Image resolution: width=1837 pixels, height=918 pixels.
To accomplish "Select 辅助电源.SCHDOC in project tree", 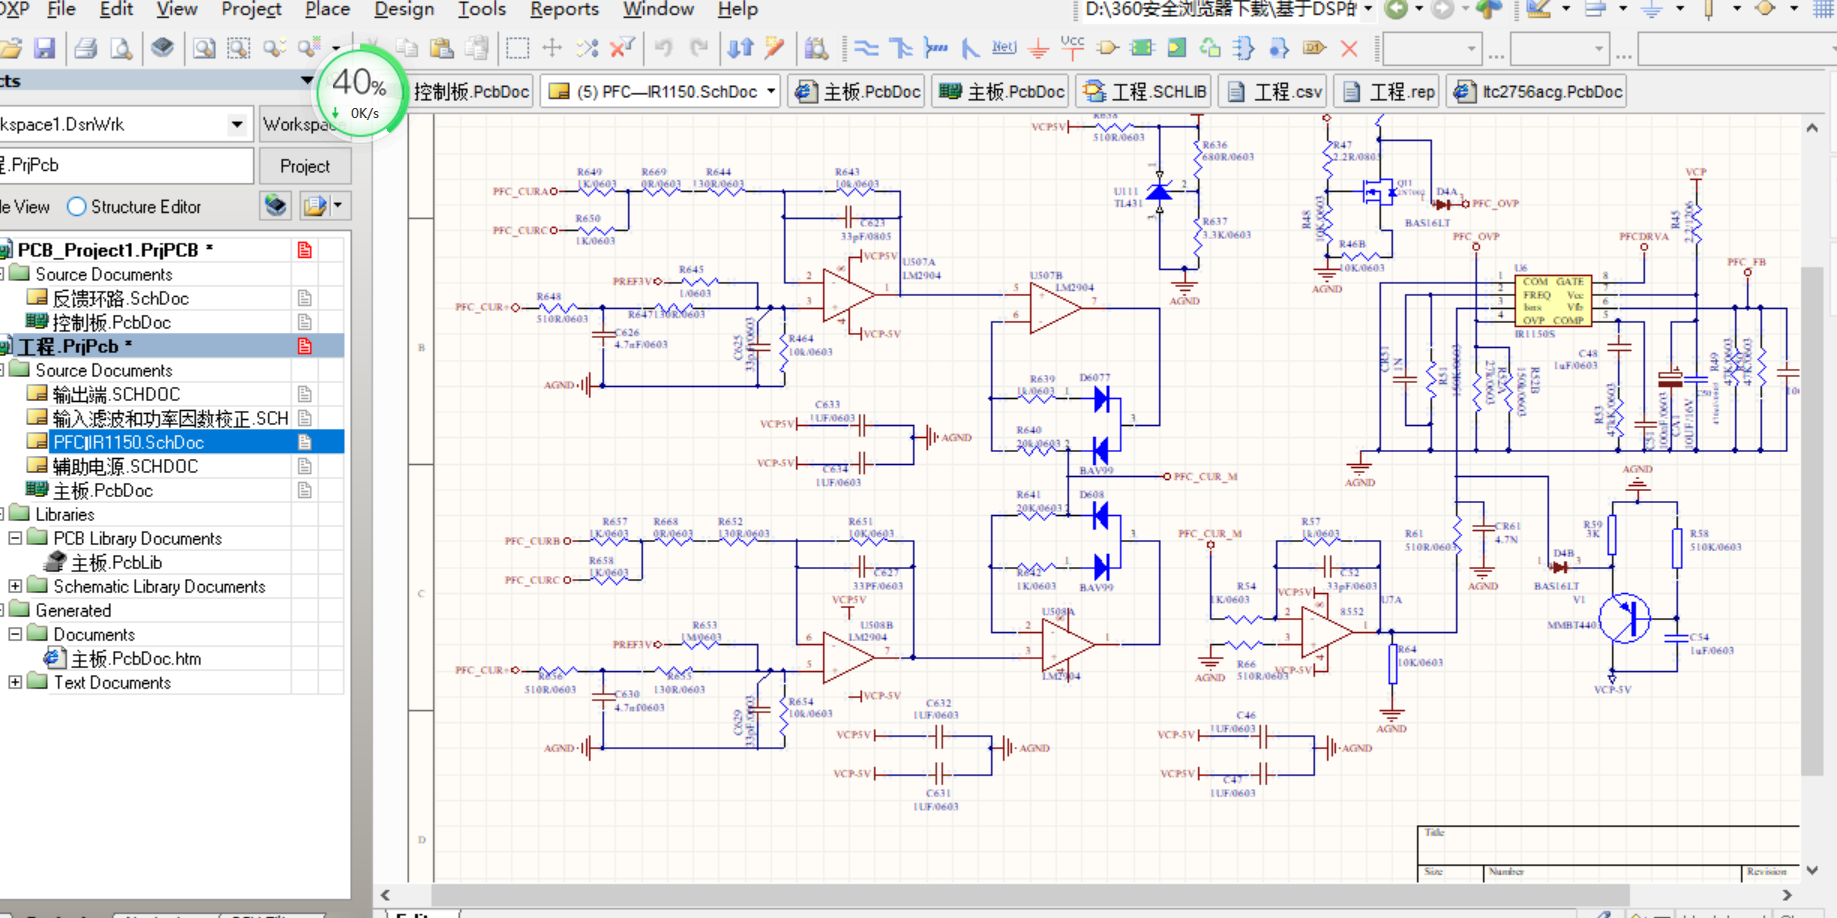I will tap(125, 466).
